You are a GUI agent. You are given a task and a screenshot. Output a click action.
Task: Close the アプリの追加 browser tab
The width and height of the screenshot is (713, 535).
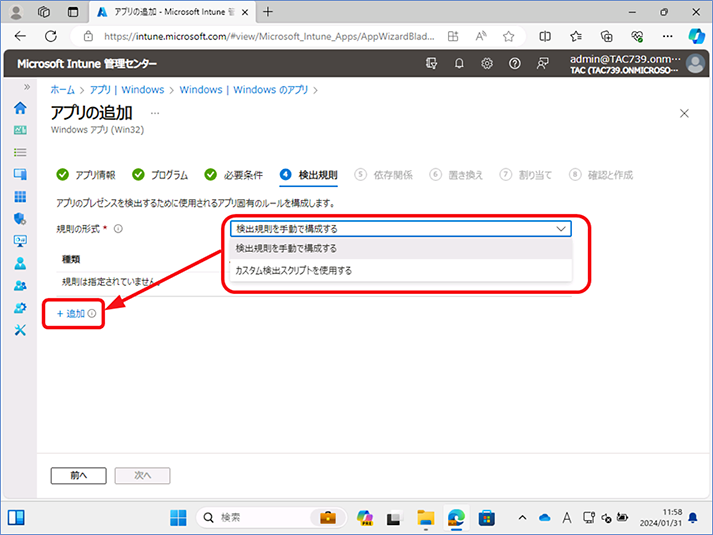point(245,12)
